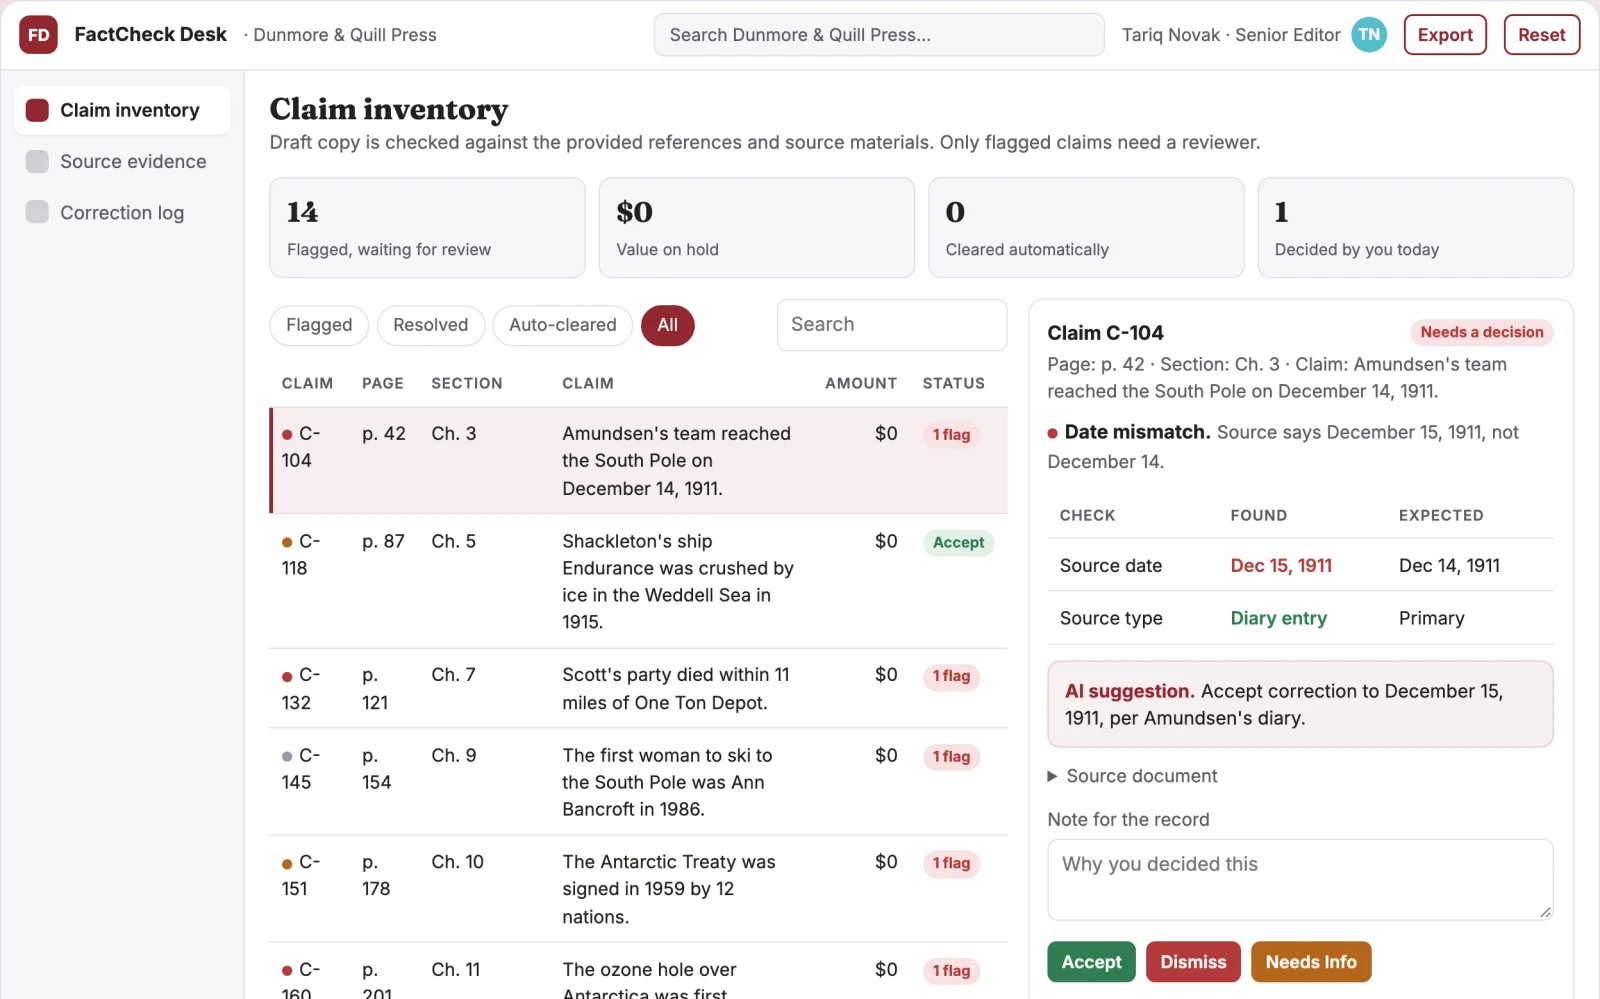
Task: Click the Diary entry found value
Action: coord(1278,619)
